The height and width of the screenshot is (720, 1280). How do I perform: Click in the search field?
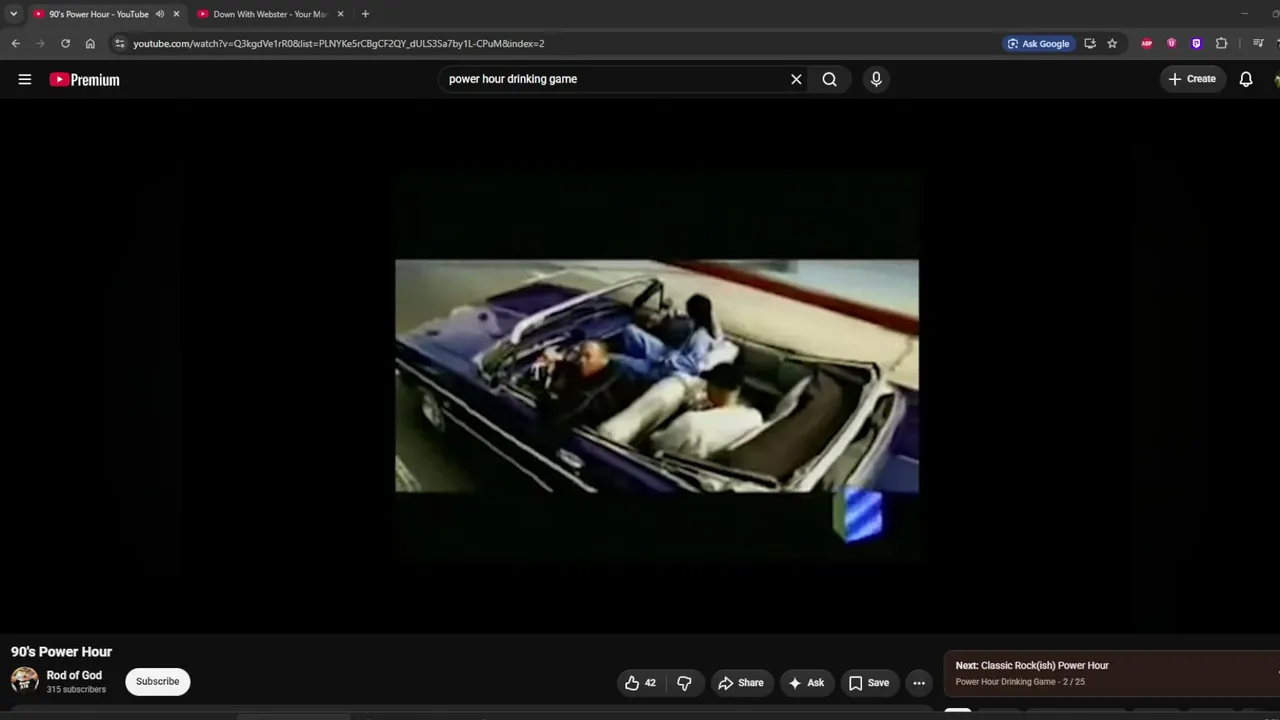tap(612, 79)
